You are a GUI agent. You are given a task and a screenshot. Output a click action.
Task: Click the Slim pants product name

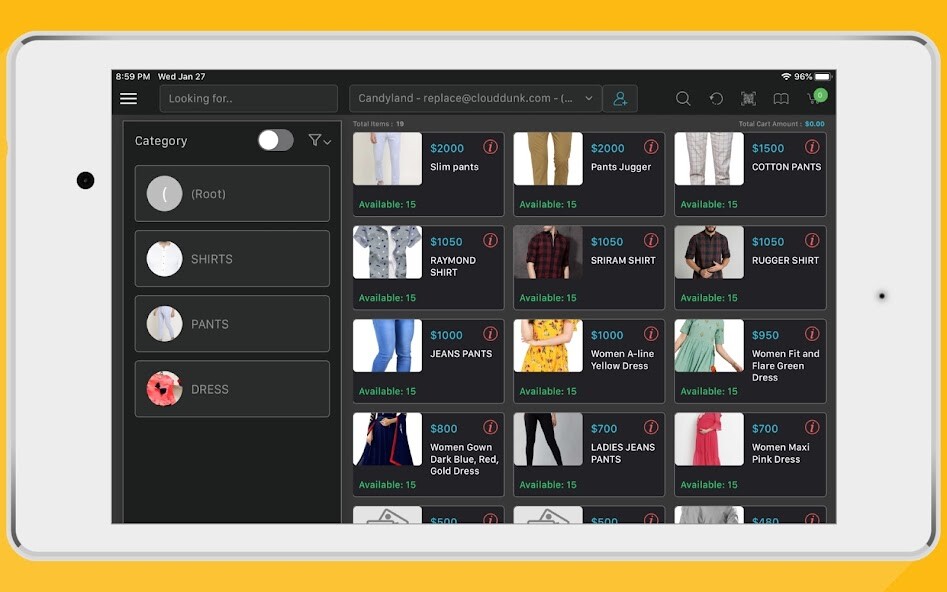coord(454,167)
